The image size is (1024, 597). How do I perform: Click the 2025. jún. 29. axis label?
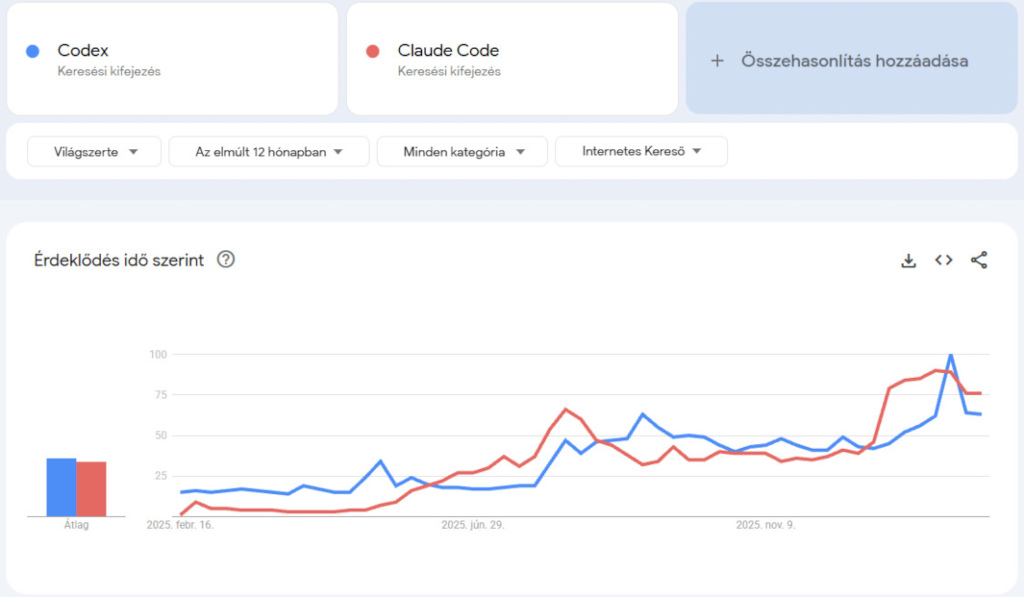click(473, 524)
